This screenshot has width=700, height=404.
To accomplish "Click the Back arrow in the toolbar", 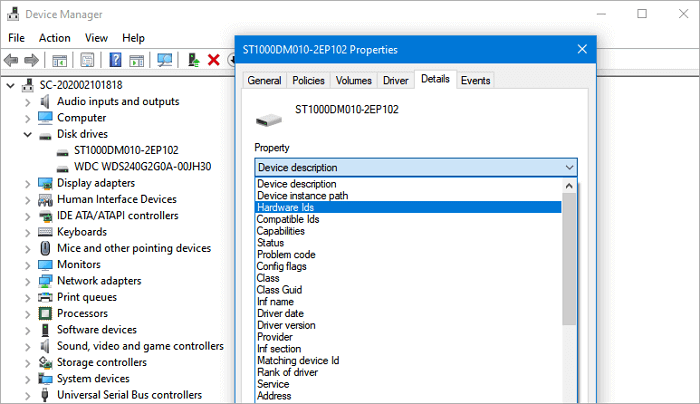I will [13, 61].
